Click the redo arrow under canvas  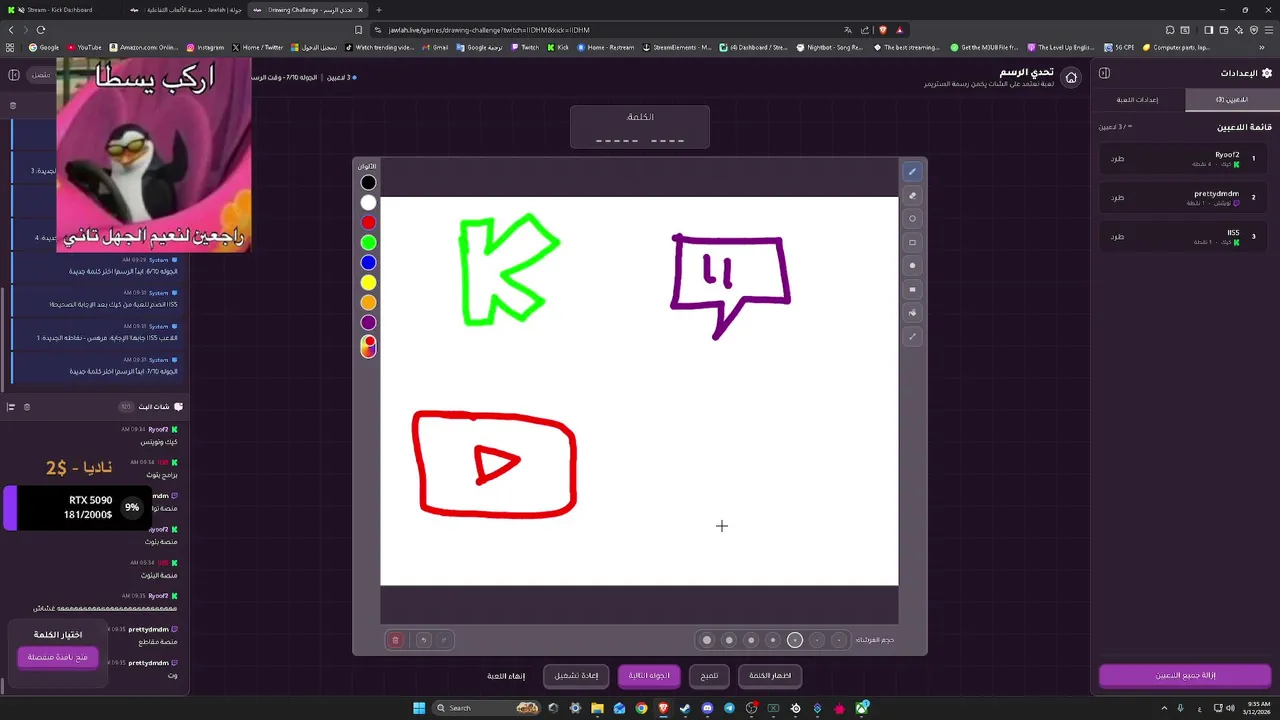click(x=443, y=640)
